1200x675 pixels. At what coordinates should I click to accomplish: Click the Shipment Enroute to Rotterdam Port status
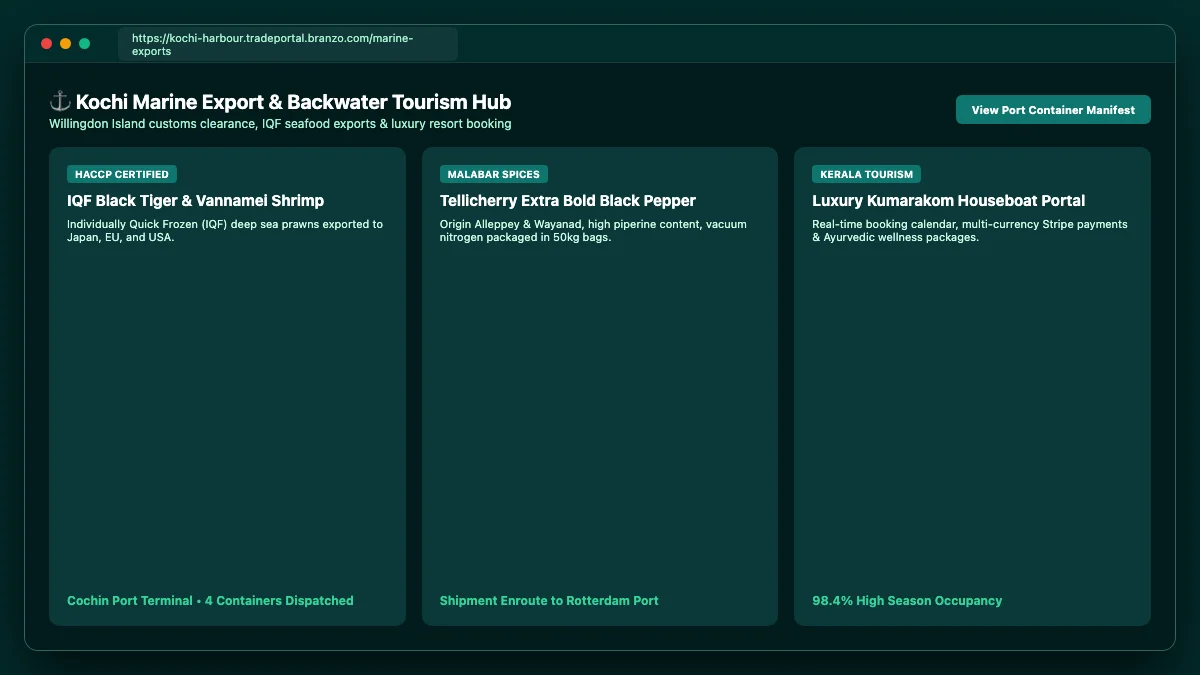549,601
